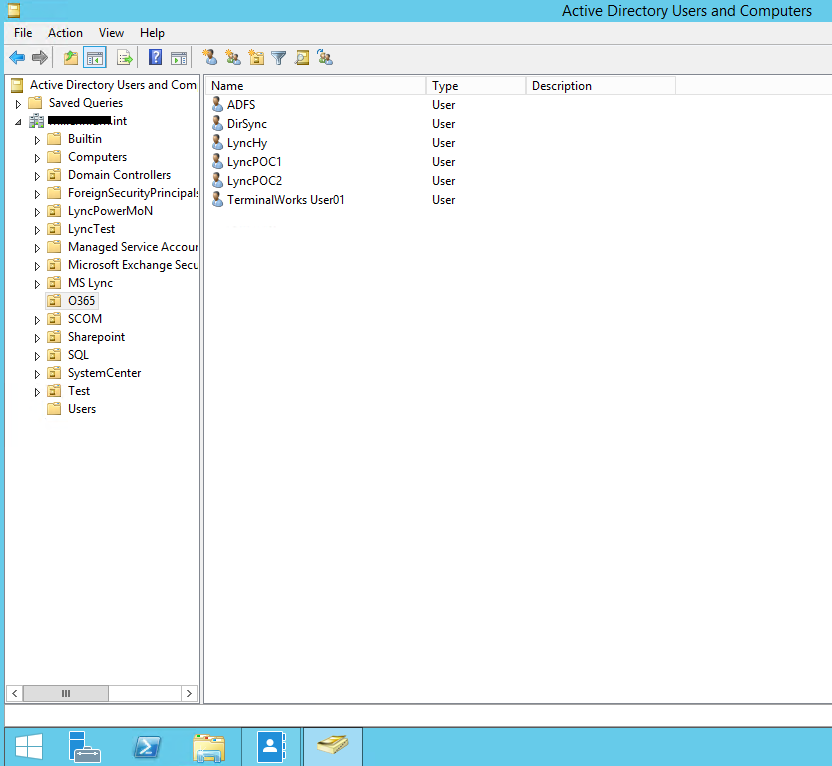Expand the MS Lync OU
The image size is (832, 766).
coord(37,284)
